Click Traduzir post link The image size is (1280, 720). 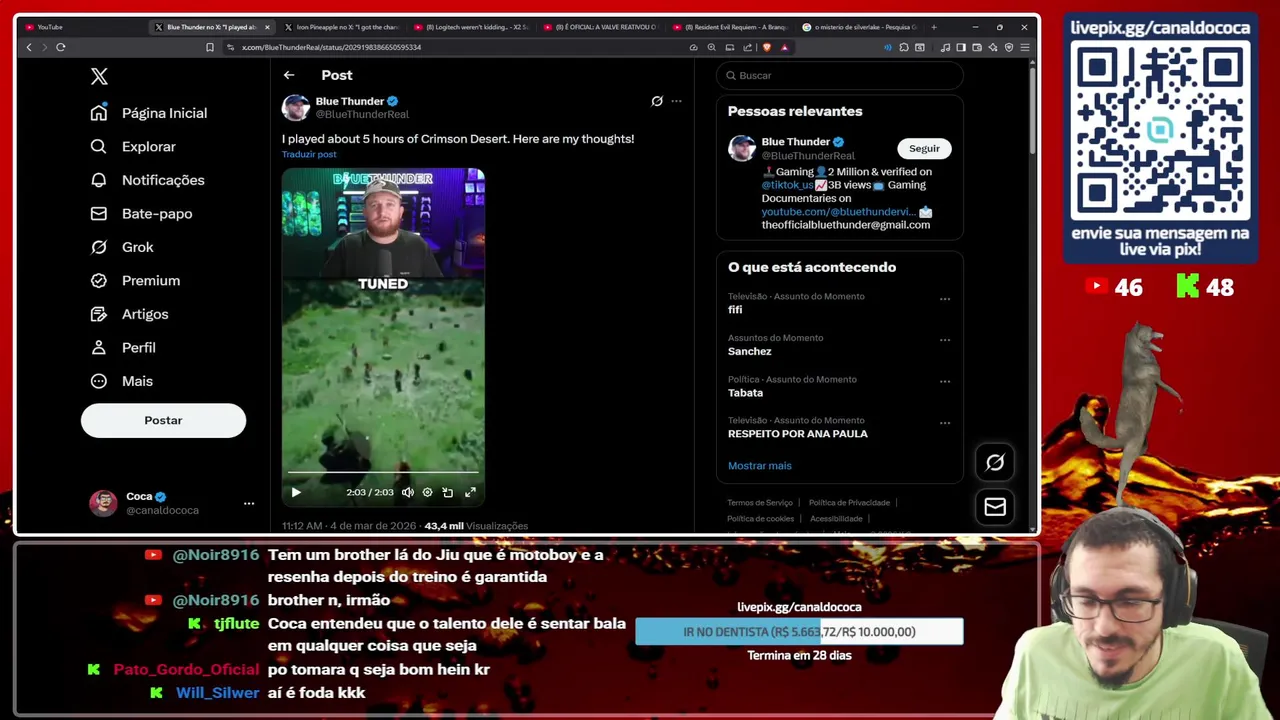coord(309,154)
